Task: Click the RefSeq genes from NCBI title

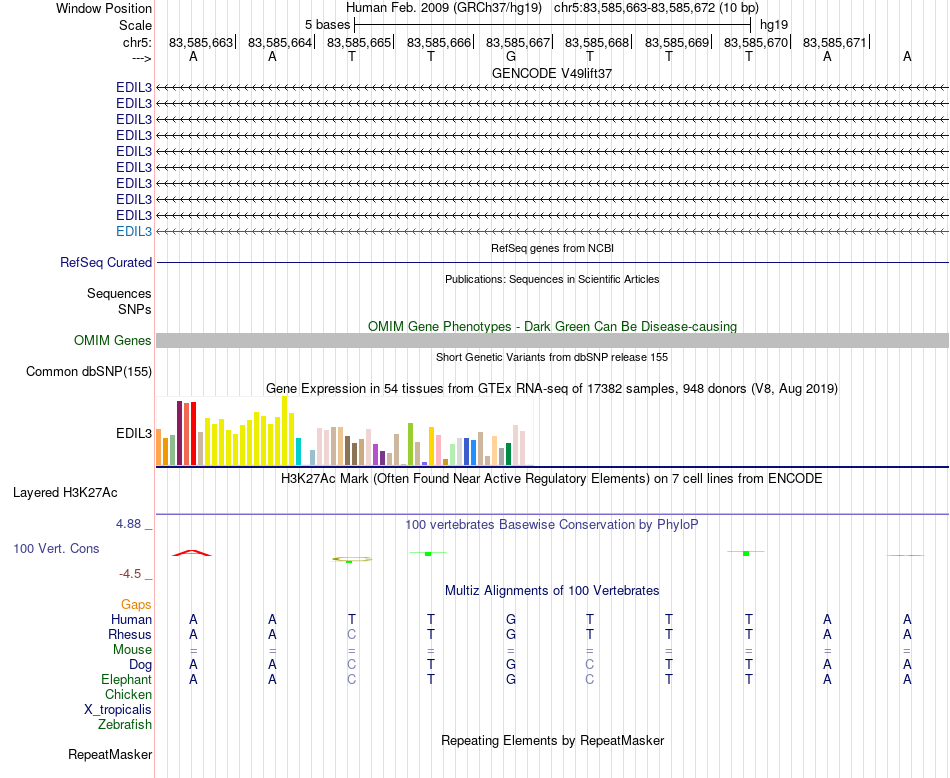Action: point(552,248)
